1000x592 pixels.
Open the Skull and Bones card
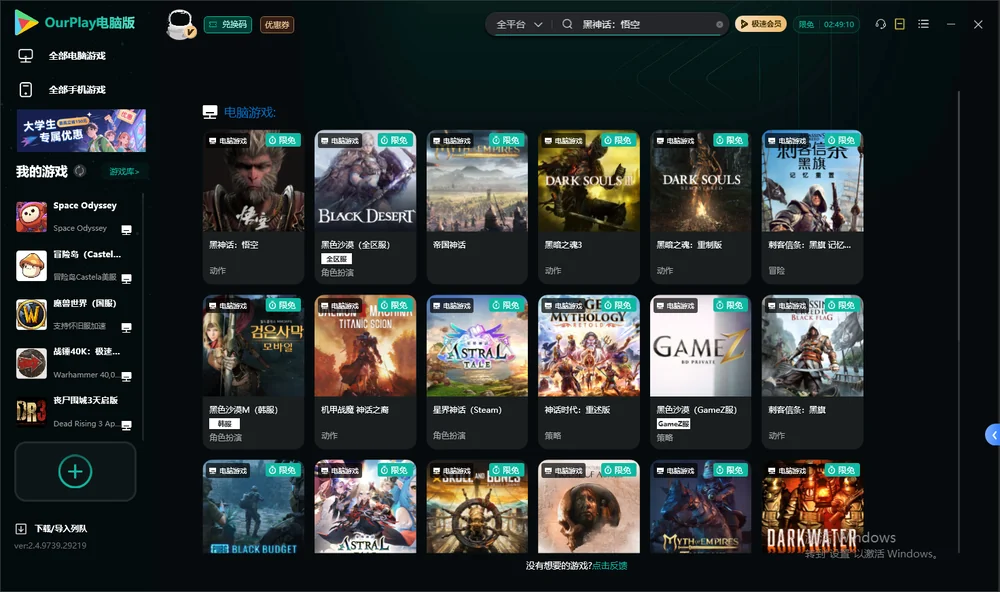(477, 507)
